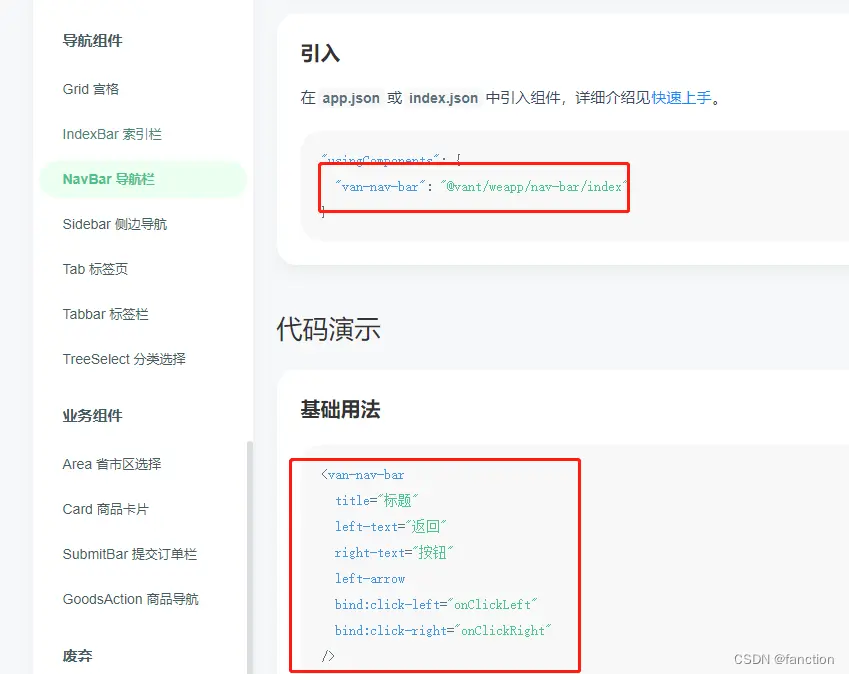Open the Grid 宫格 sidebar entry
Image resolution: width=849 pixels, height=674 pixels.
pyautogui.click(x=90, y=89)
